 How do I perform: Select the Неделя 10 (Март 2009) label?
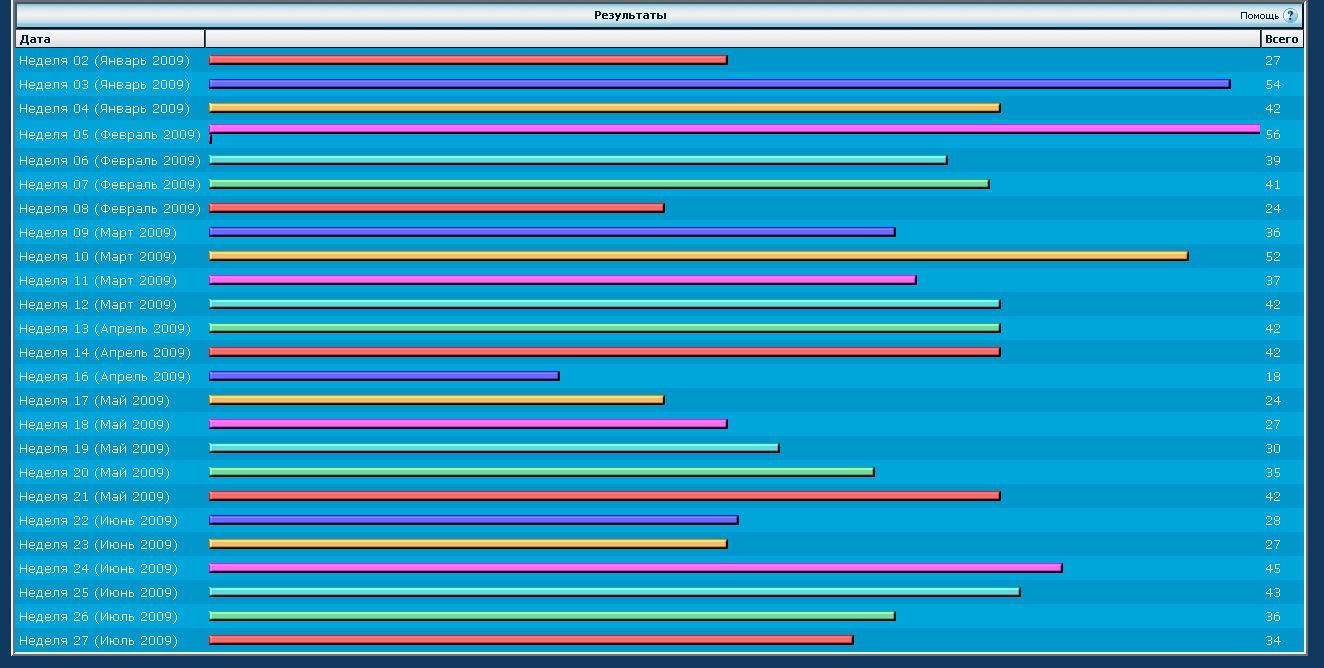[x=98, y=257]
